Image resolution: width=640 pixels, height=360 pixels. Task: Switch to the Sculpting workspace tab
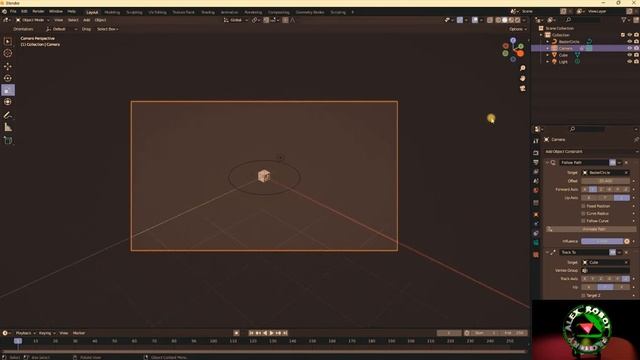(x=134, y=12)
